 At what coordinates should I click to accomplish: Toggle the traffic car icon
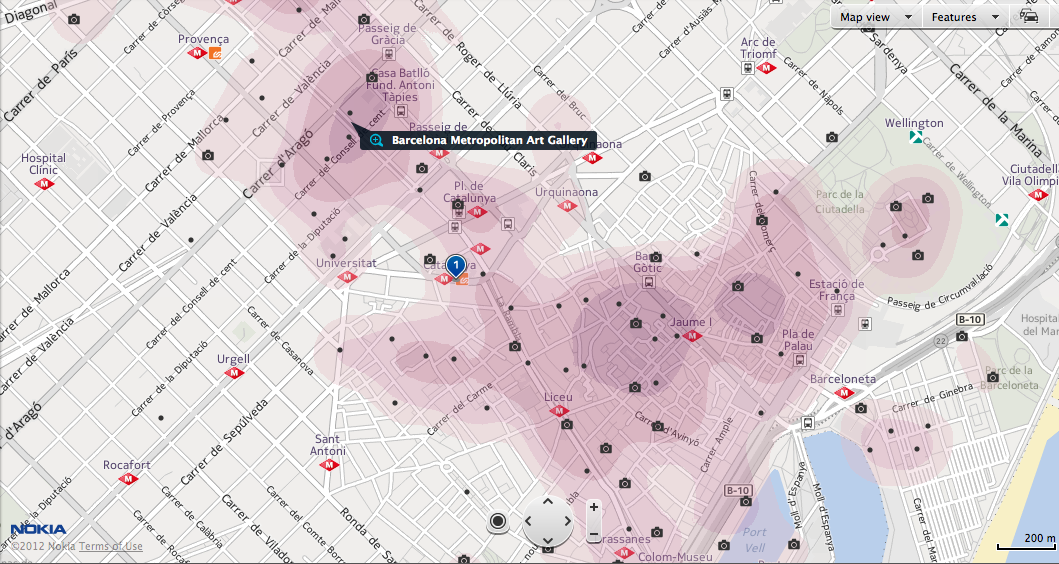click(x=1029, y=17)
